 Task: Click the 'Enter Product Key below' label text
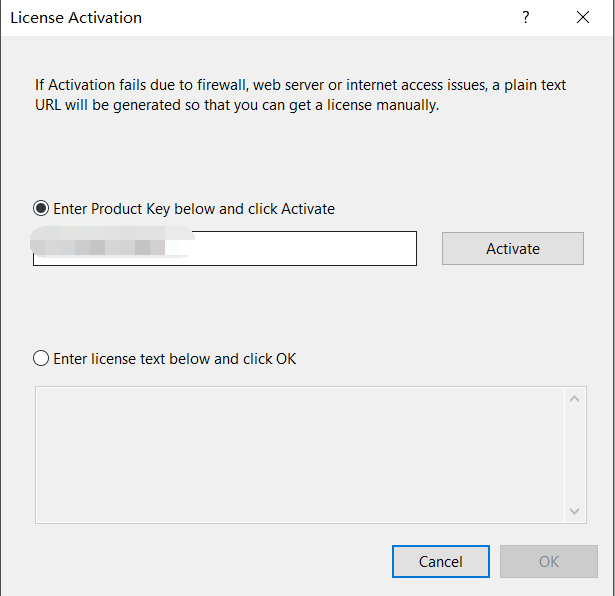tap(194, 209)
